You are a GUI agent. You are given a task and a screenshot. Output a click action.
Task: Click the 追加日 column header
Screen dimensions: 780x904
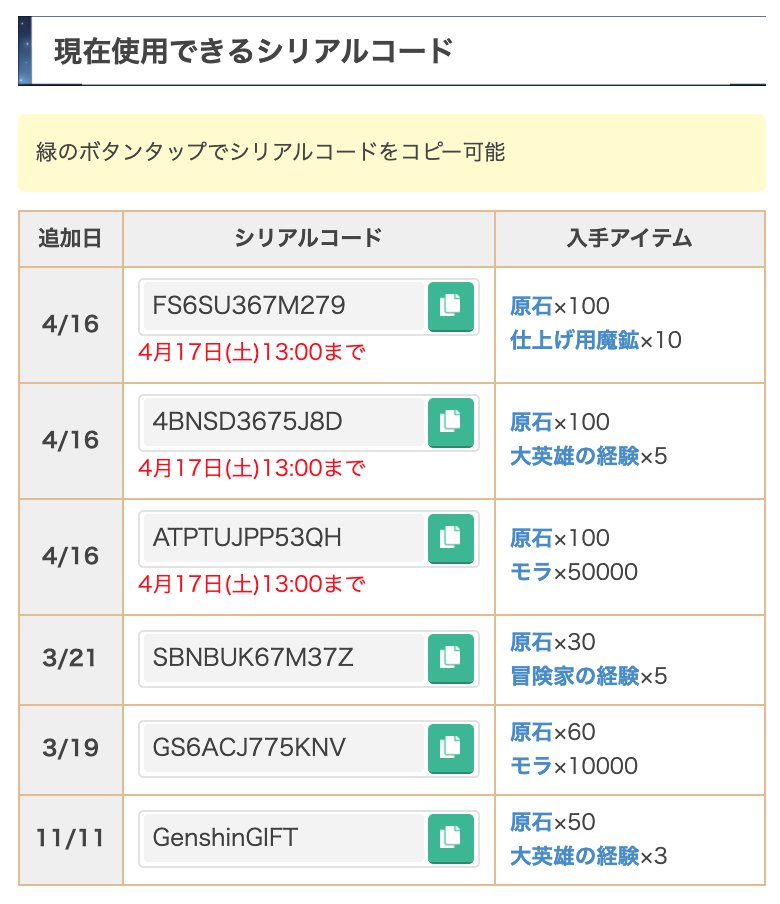(70, 239)
